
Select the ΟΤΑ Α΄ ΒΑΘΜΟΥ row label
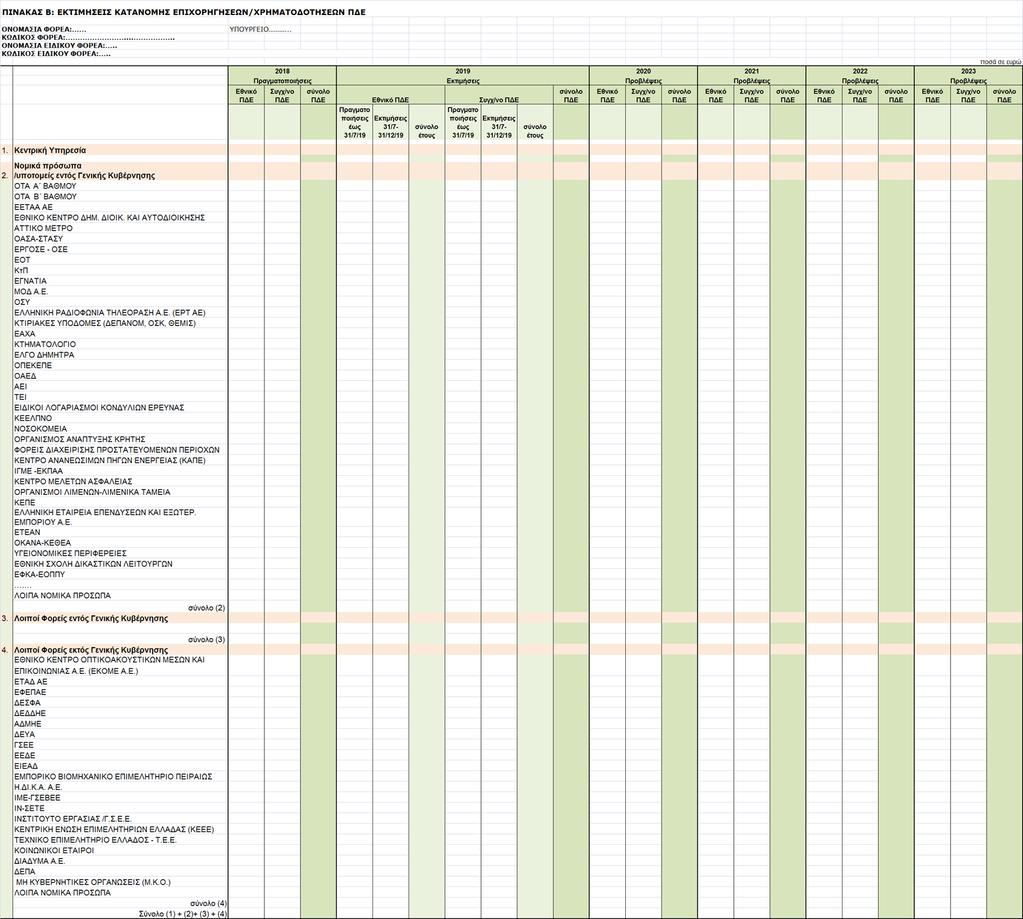(x=46, y=186)
